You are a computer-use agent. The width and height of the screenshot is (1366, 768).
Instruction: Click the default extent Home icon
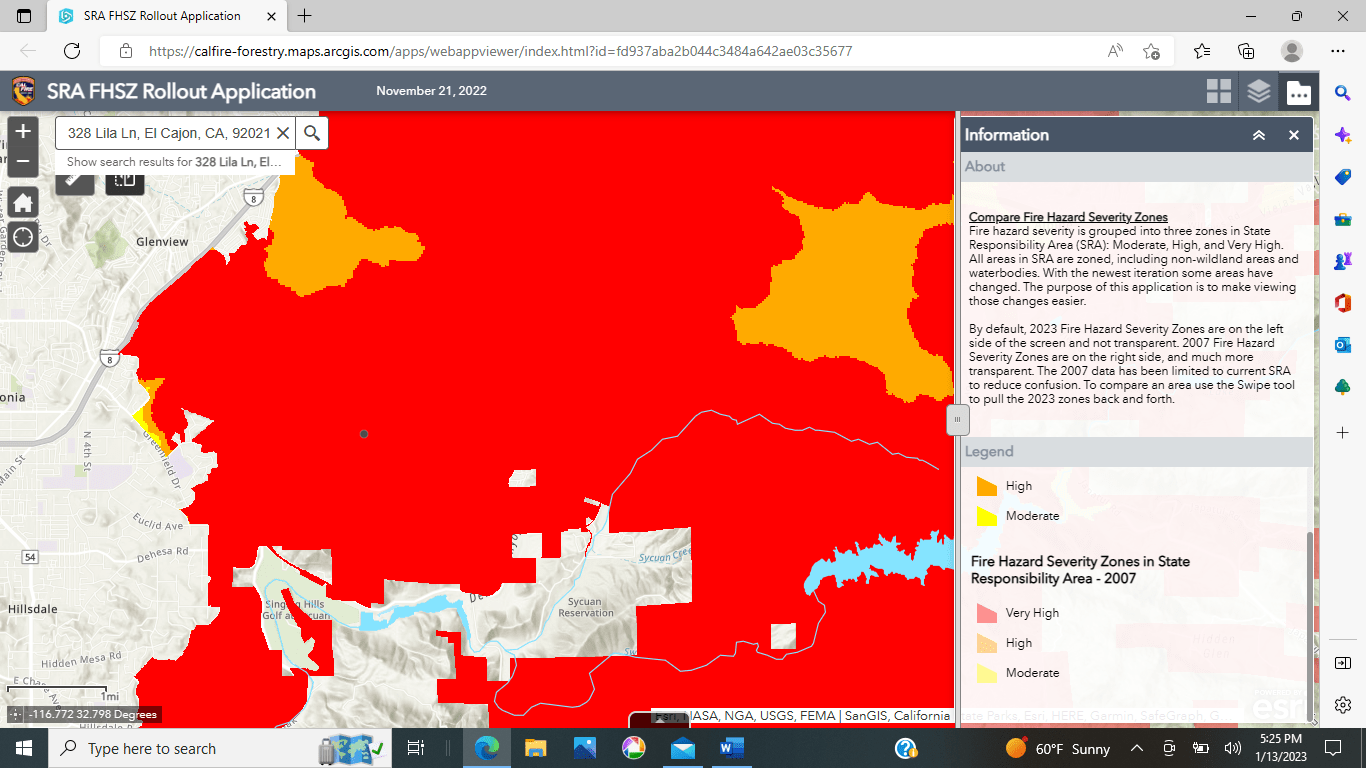[x=22, y=202]
